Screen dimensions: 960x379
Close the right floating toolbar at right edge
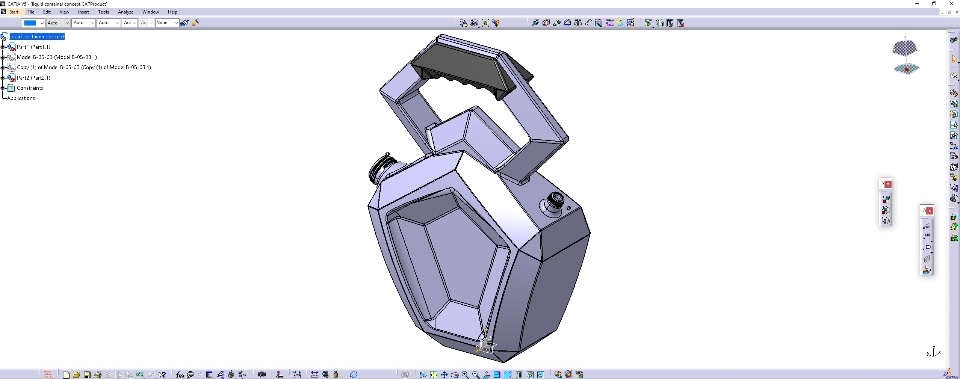tap(929, 211)
